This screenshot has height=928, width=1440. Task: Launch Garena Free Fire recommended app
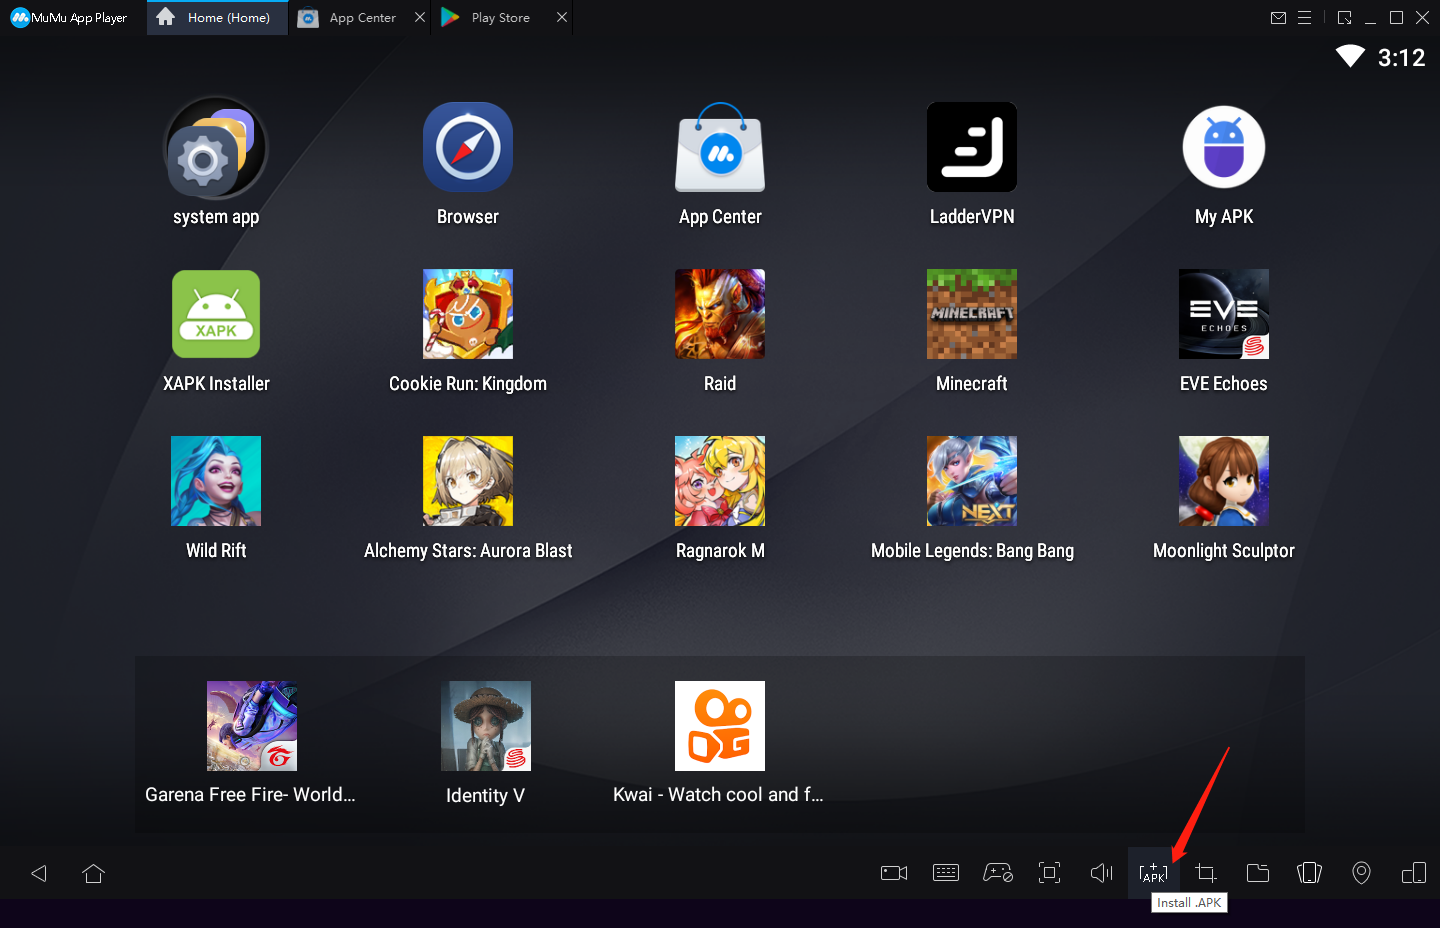pos(252,726)
